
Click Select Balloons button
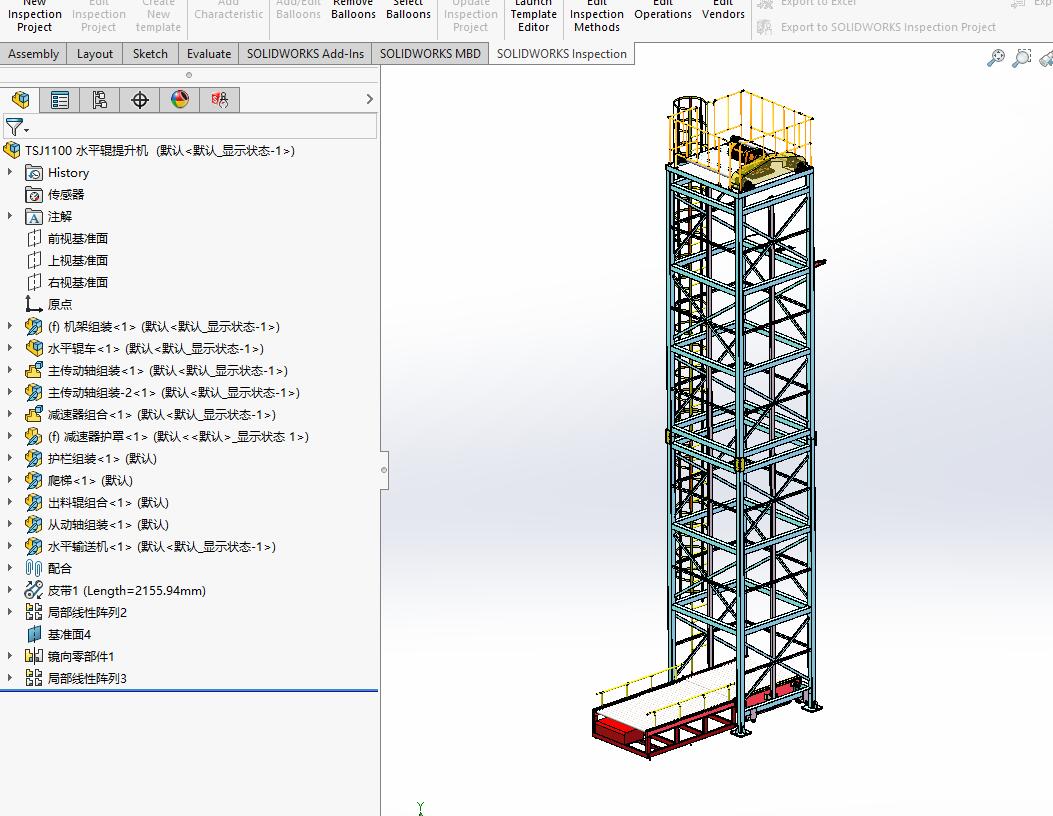(x=408, y=11)
